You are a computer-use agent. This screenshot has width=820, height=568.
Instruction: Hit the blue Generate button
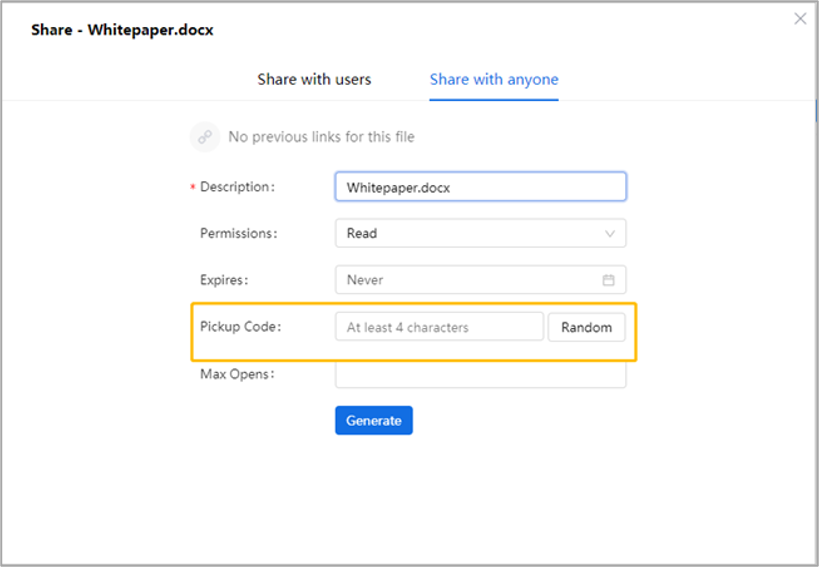tap(374, 421)
